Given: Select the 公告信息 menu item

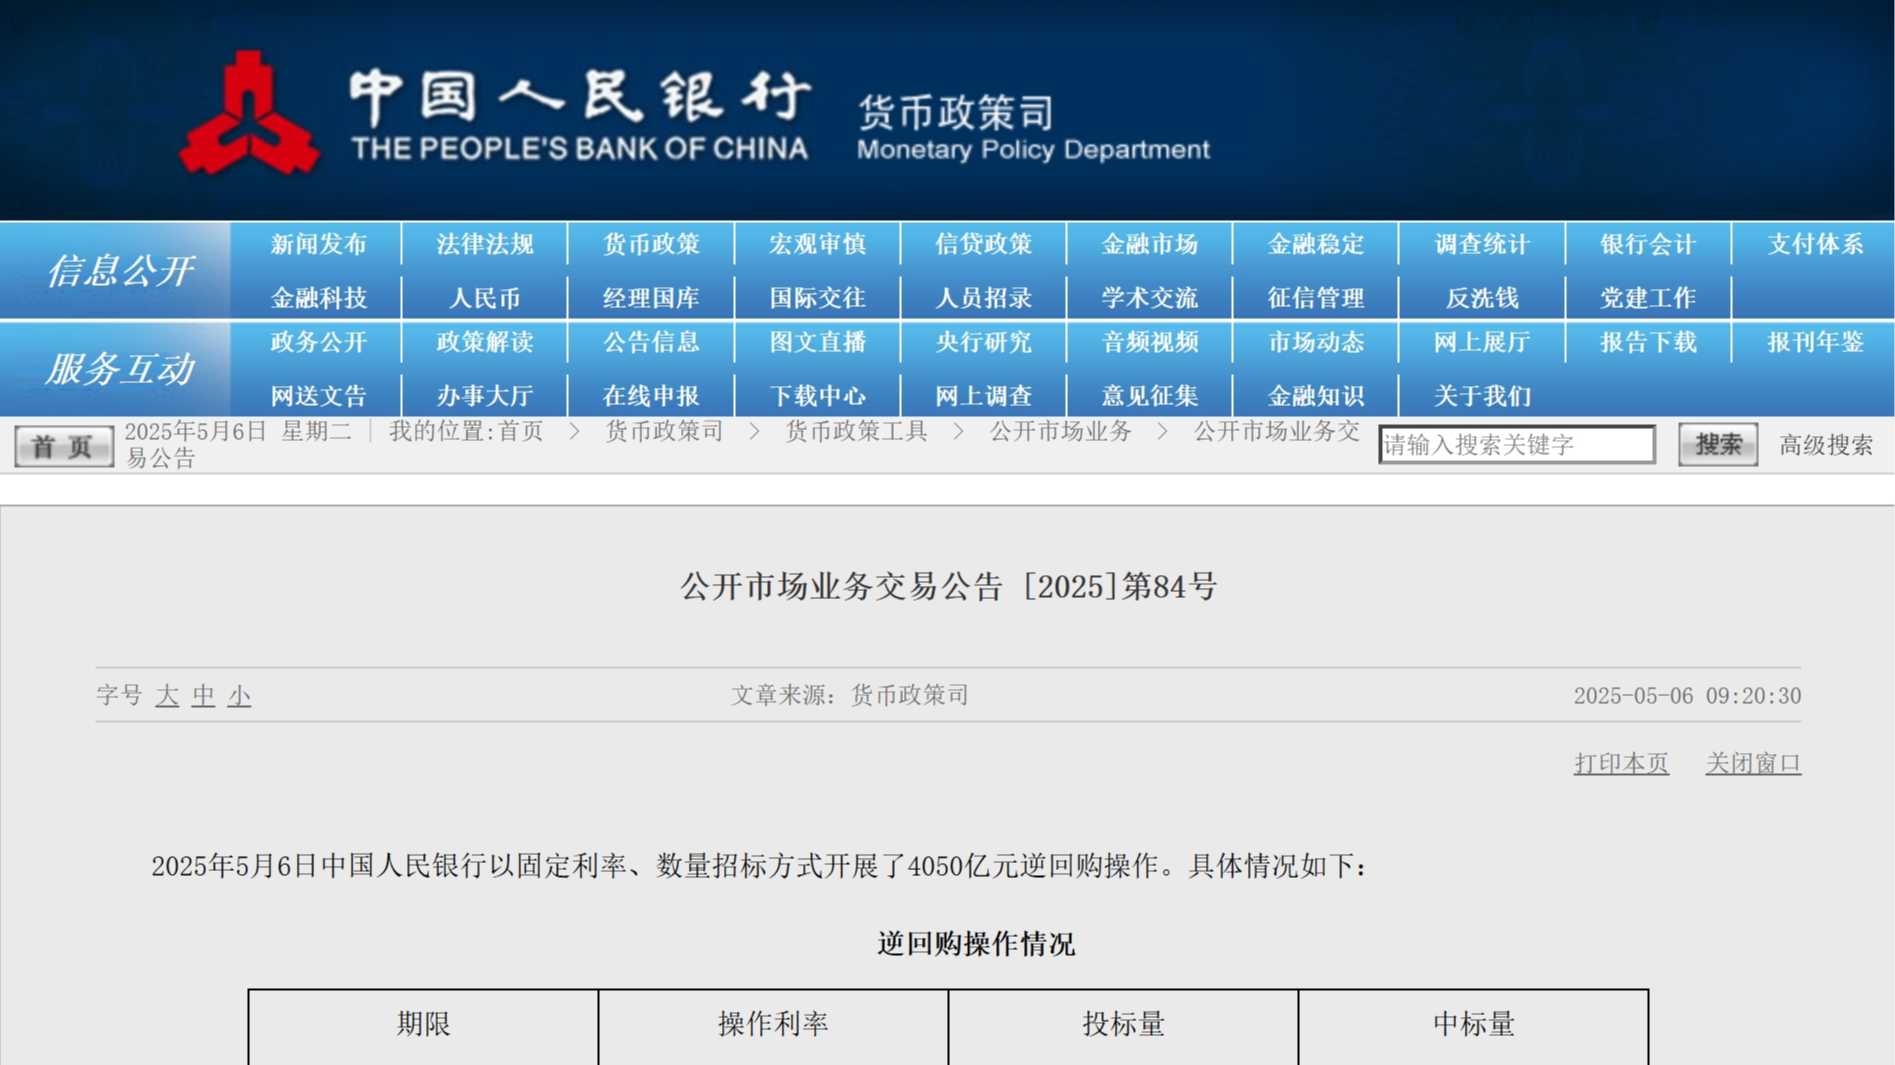Looking at the screenshot, I should click(x=651, y=342).
